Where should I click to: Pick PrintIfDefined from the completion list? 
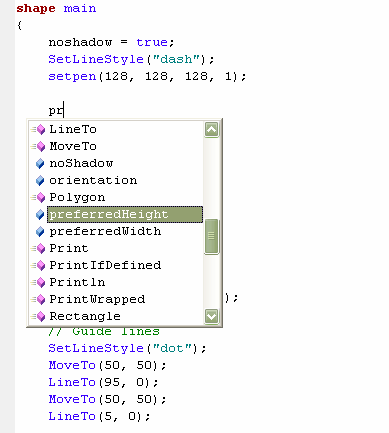pyautogui.click(x=105, y=265)
